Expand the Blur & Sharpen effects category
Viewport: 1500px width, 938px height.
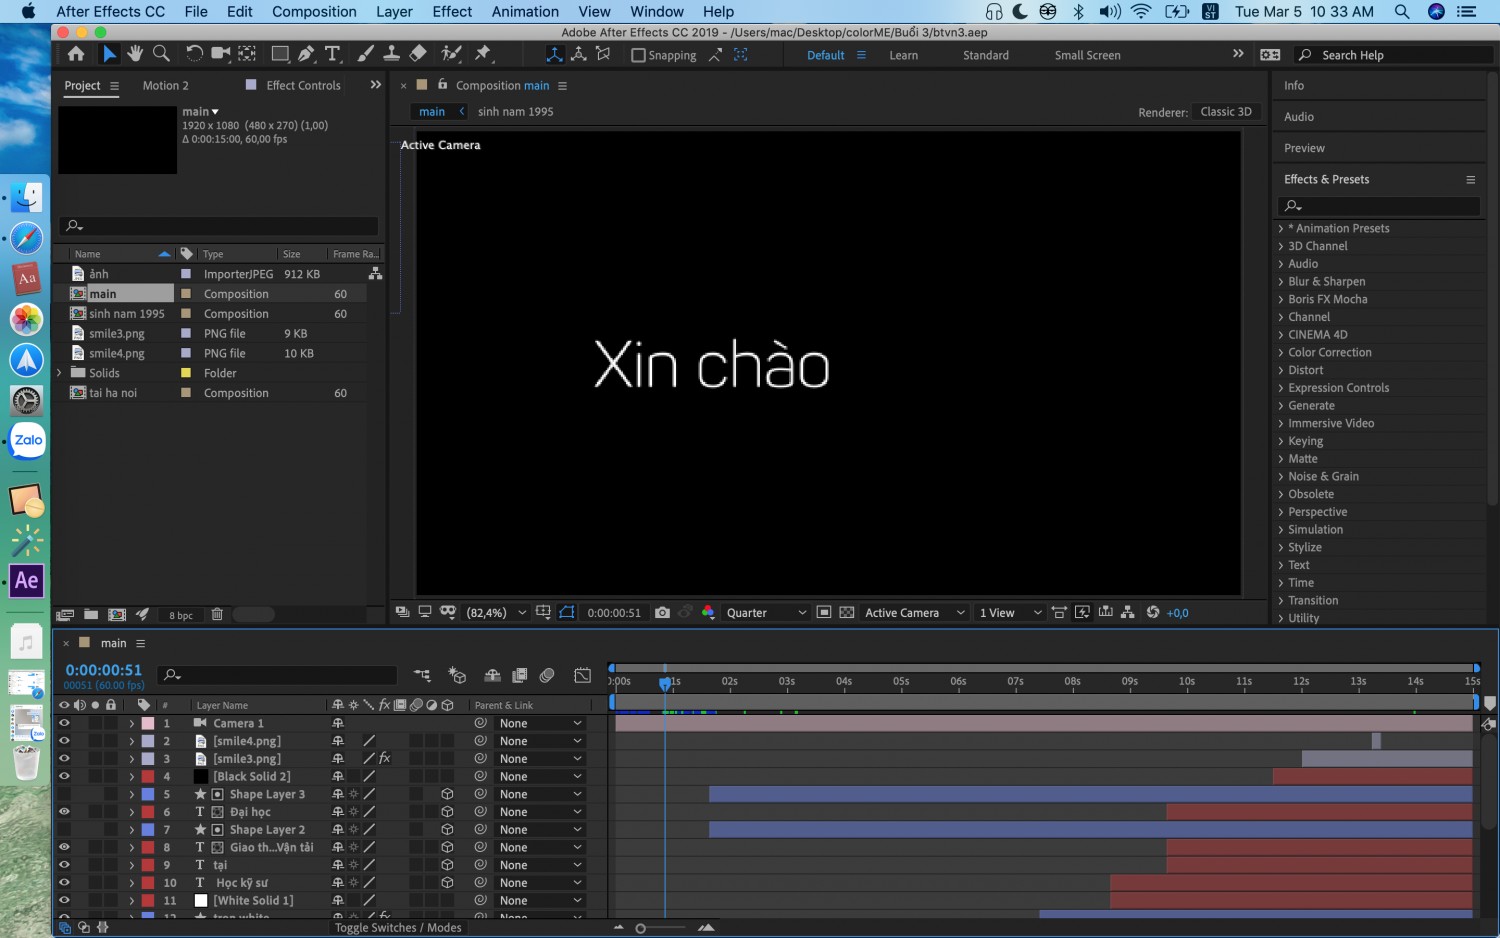[x=1281, y=282]
